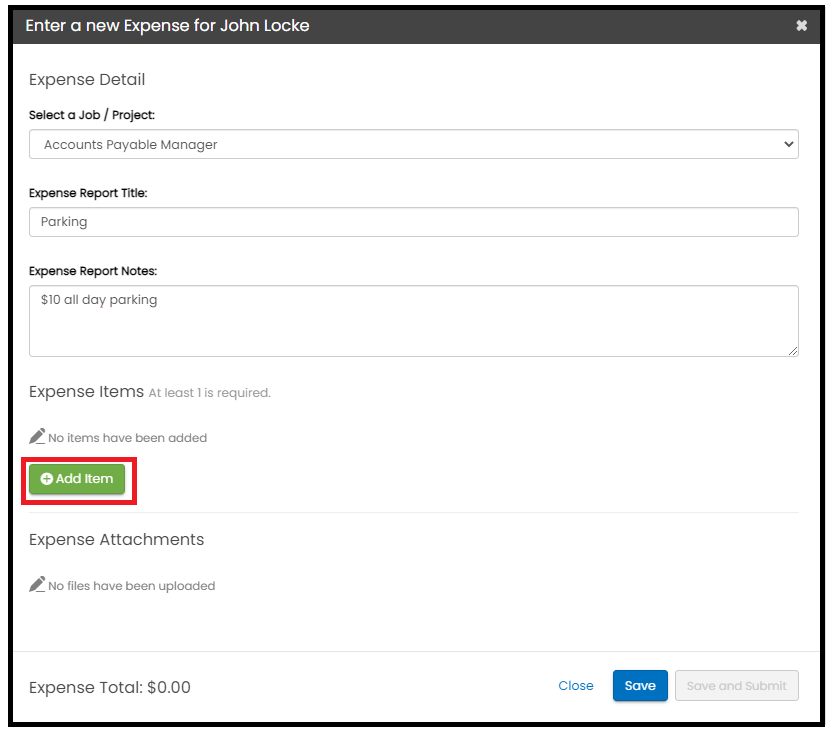831x741 pixels.
Task: Click the Expense Attachments heading
Action: (x=117, y=540)
